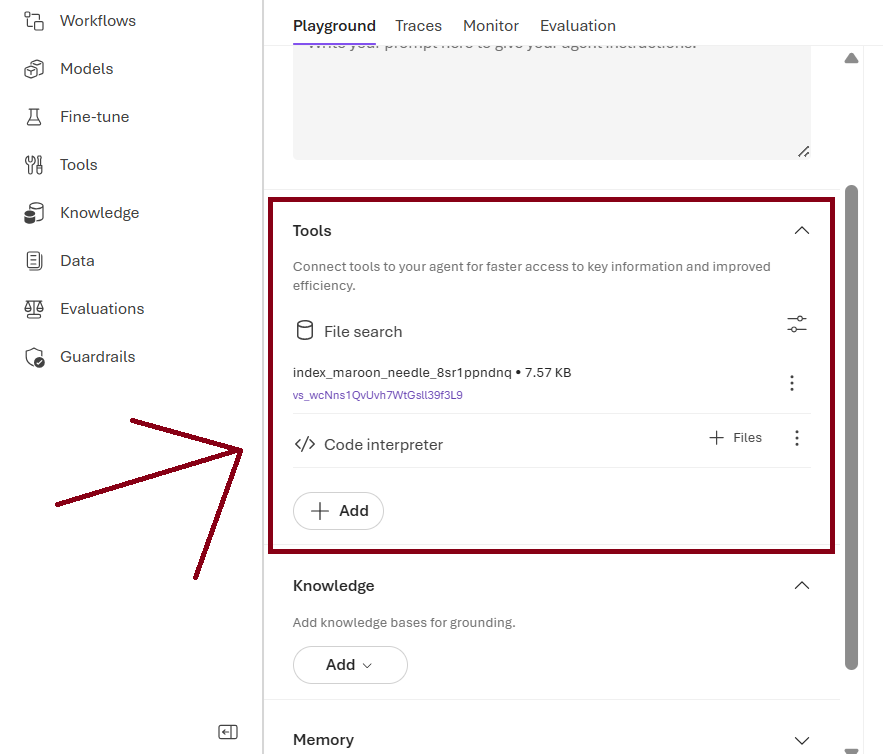Image resolution: width=883 pixels, height=754 pixels.
Task: Collapse the Tools section chevron
Action: pos(801,231)
